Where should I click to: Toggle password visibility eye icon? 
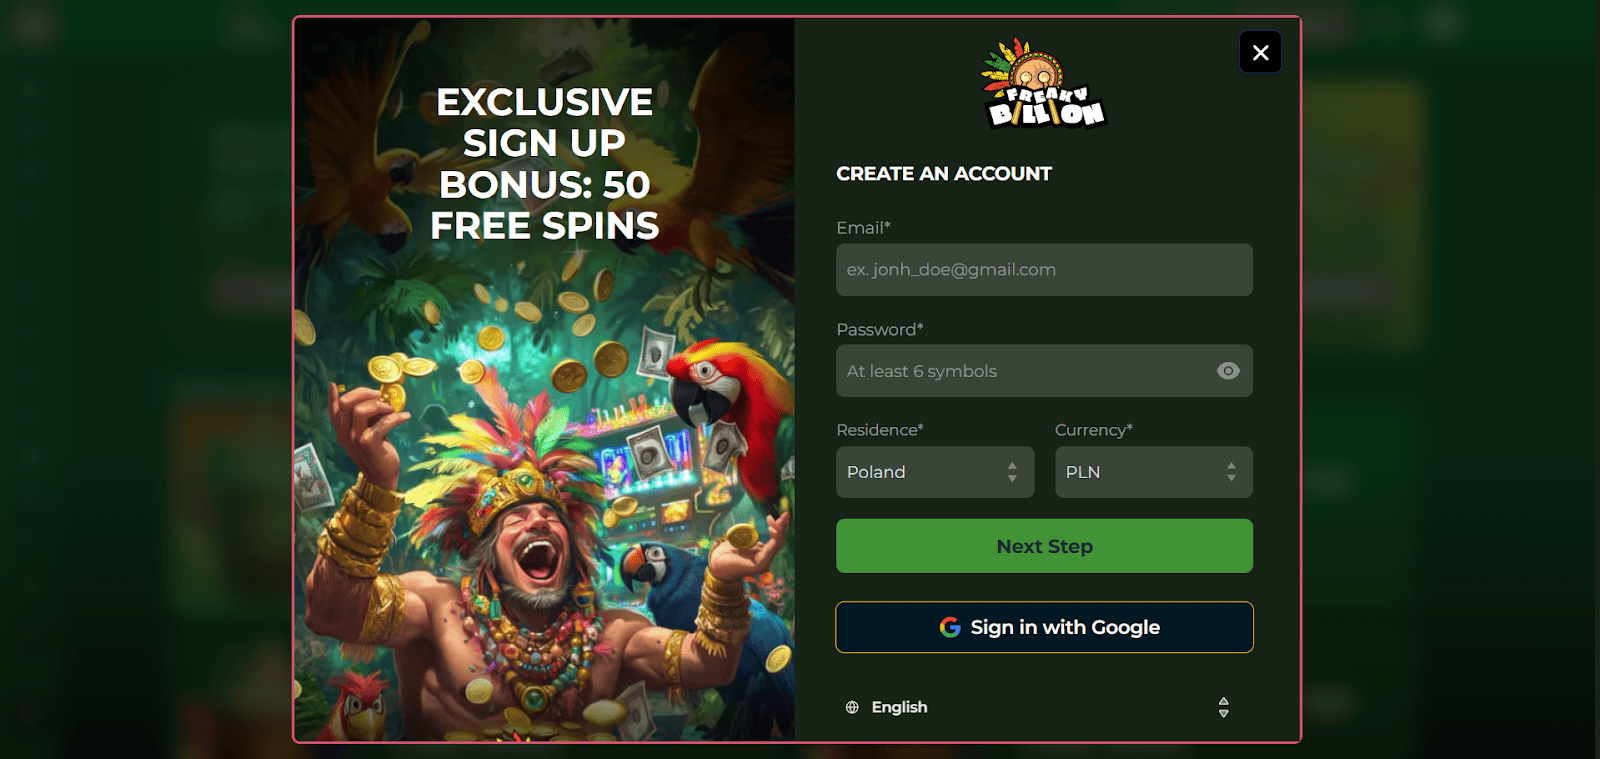[1228, 371]
